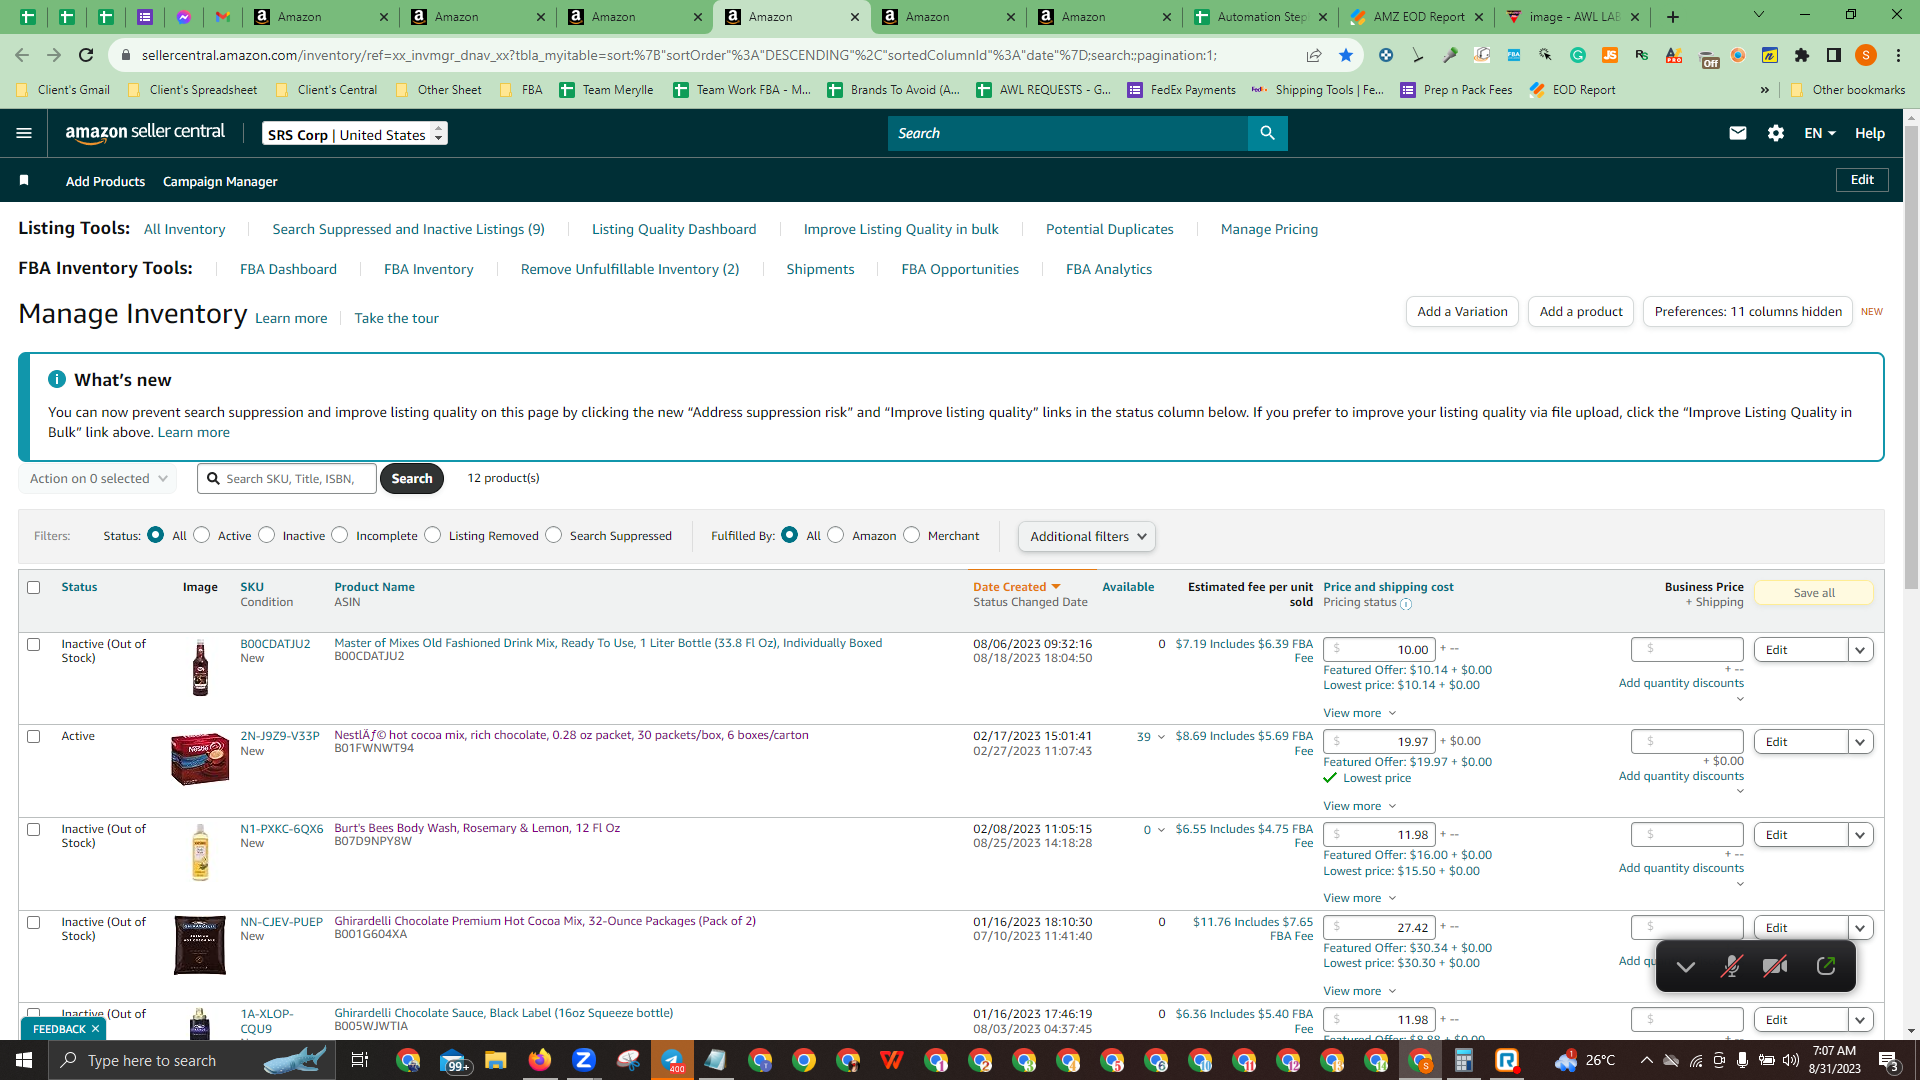Collapse the floating meeting toolbar chevron
This screenshot has width=1920, height=1080.
1686,966
